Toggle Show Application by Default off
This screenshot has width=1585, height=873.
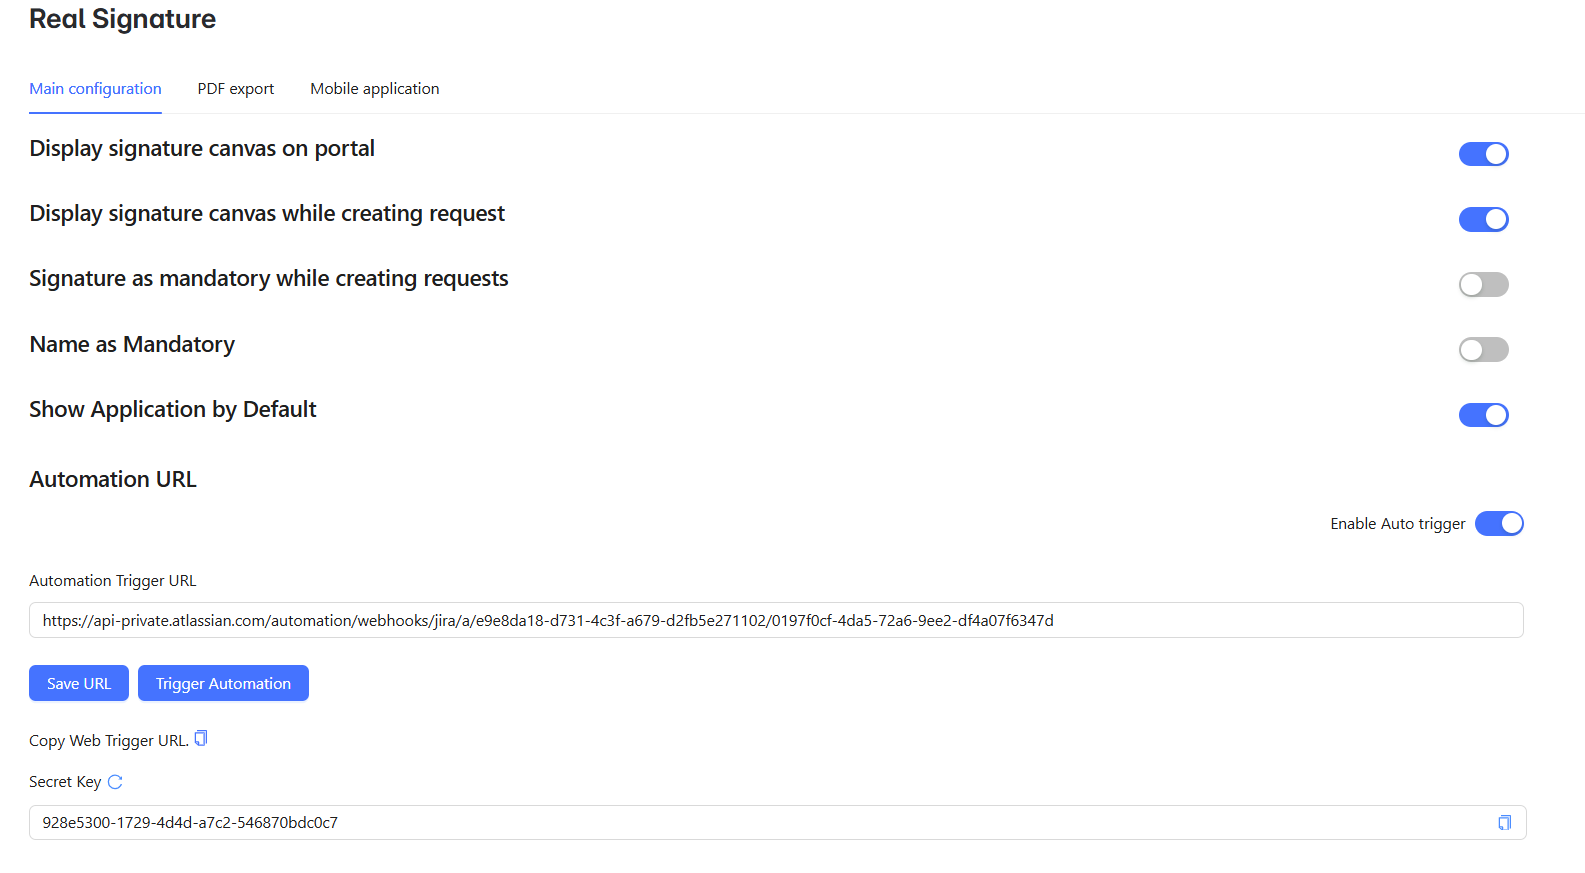(x=1484, y=415)
